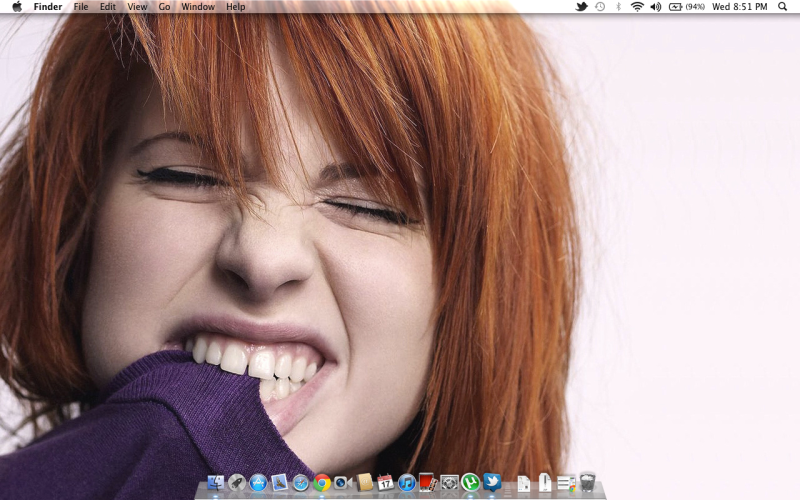Open iCal calendar icon in dock
The height and width of the screenshot is (500, 800).
[385, 483]
